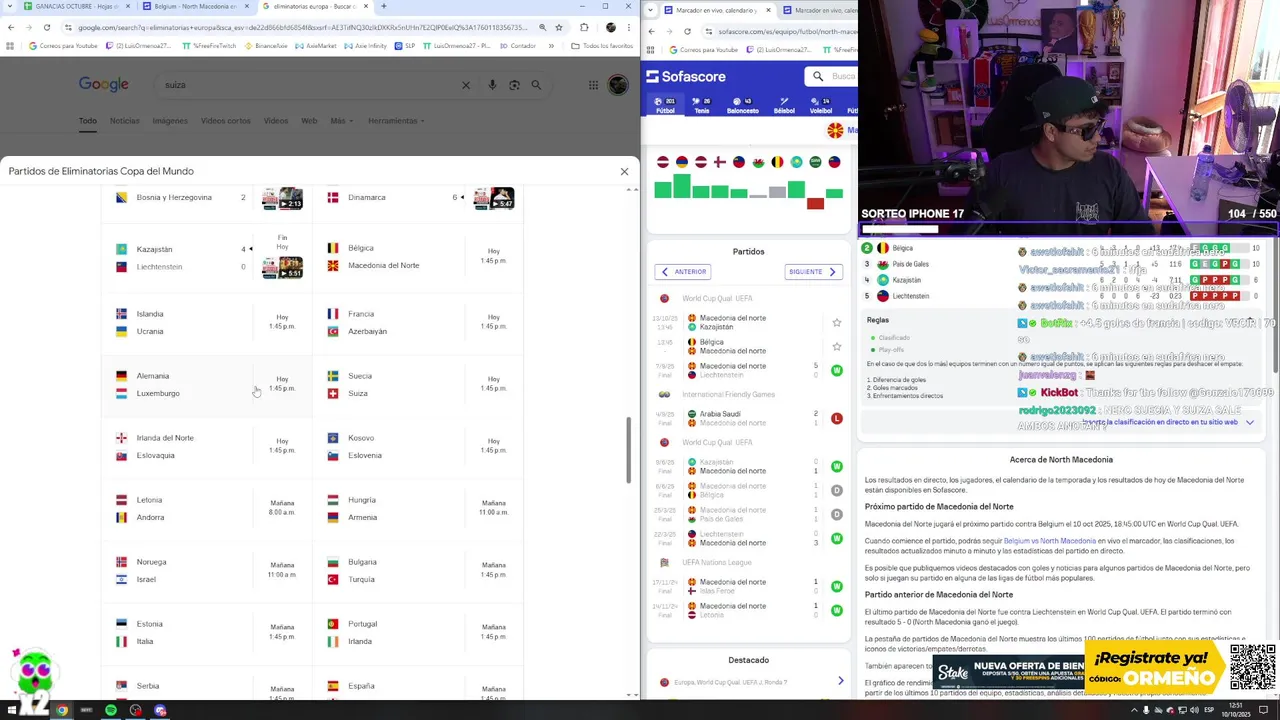Switch to GANACIAS OCTUBRE sheets tab

(x=75, y=6)
